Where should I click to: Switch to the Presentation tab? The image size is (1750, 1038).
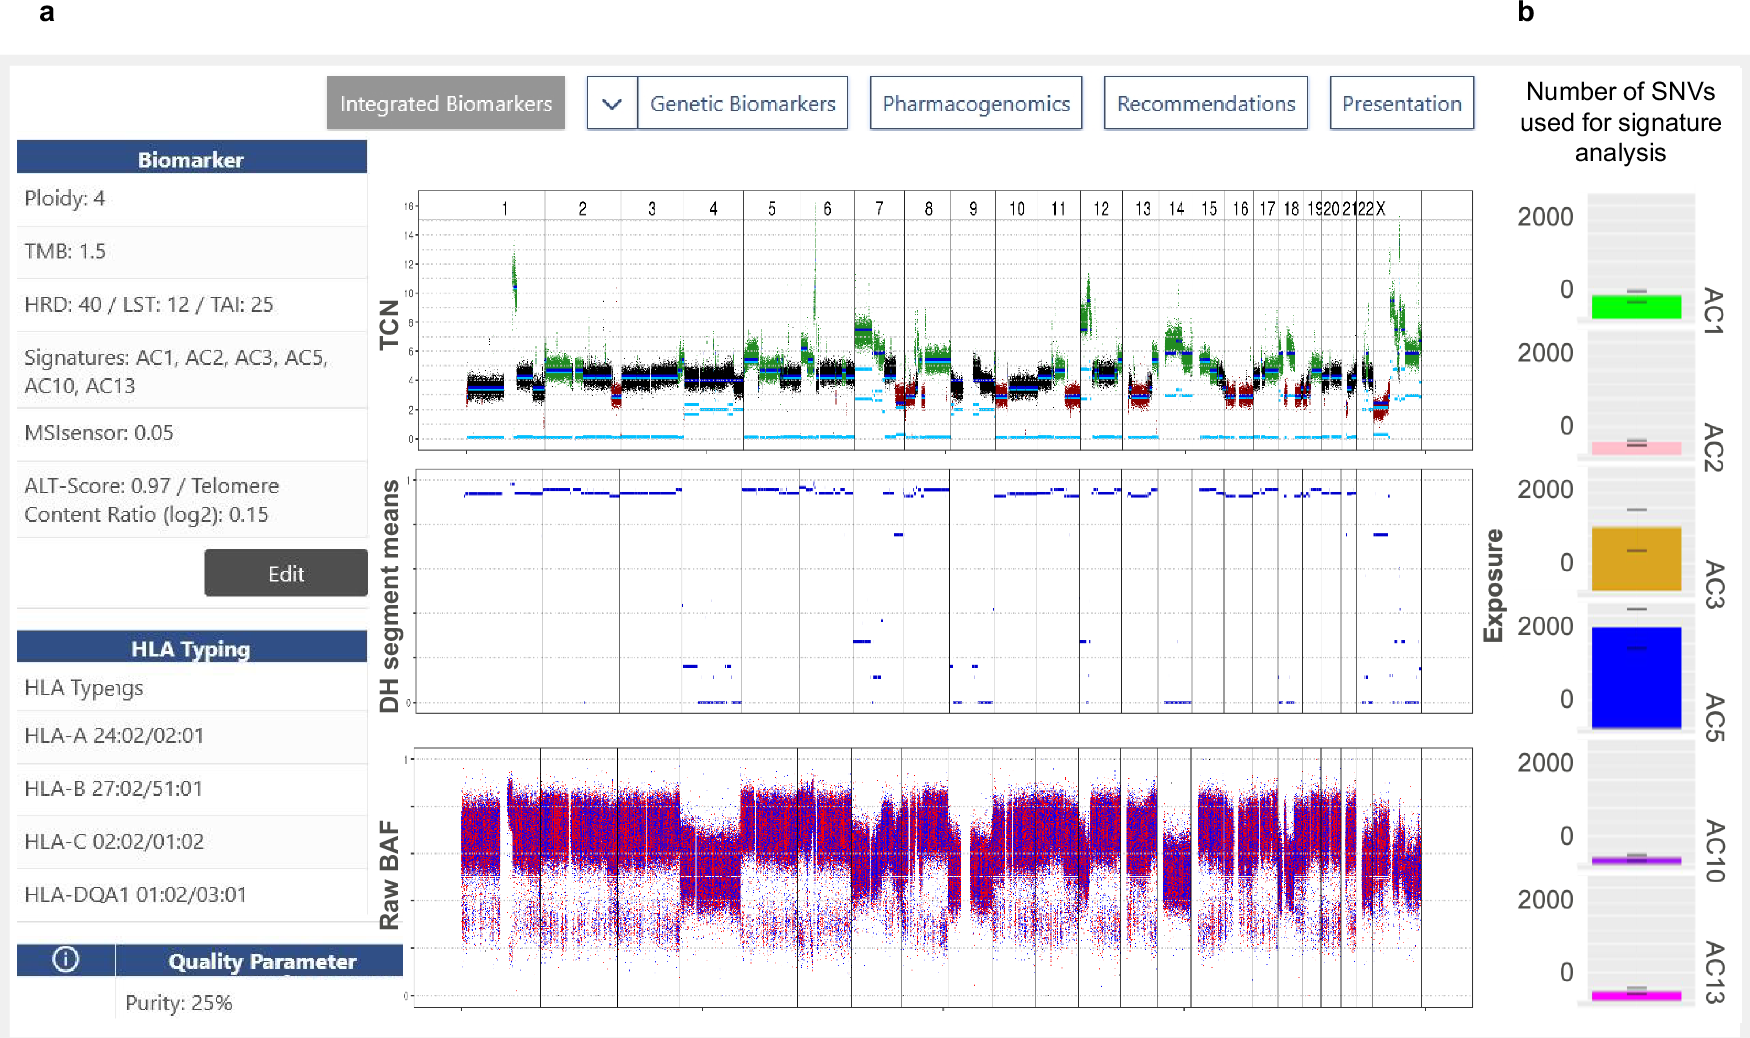(1400, 102)
